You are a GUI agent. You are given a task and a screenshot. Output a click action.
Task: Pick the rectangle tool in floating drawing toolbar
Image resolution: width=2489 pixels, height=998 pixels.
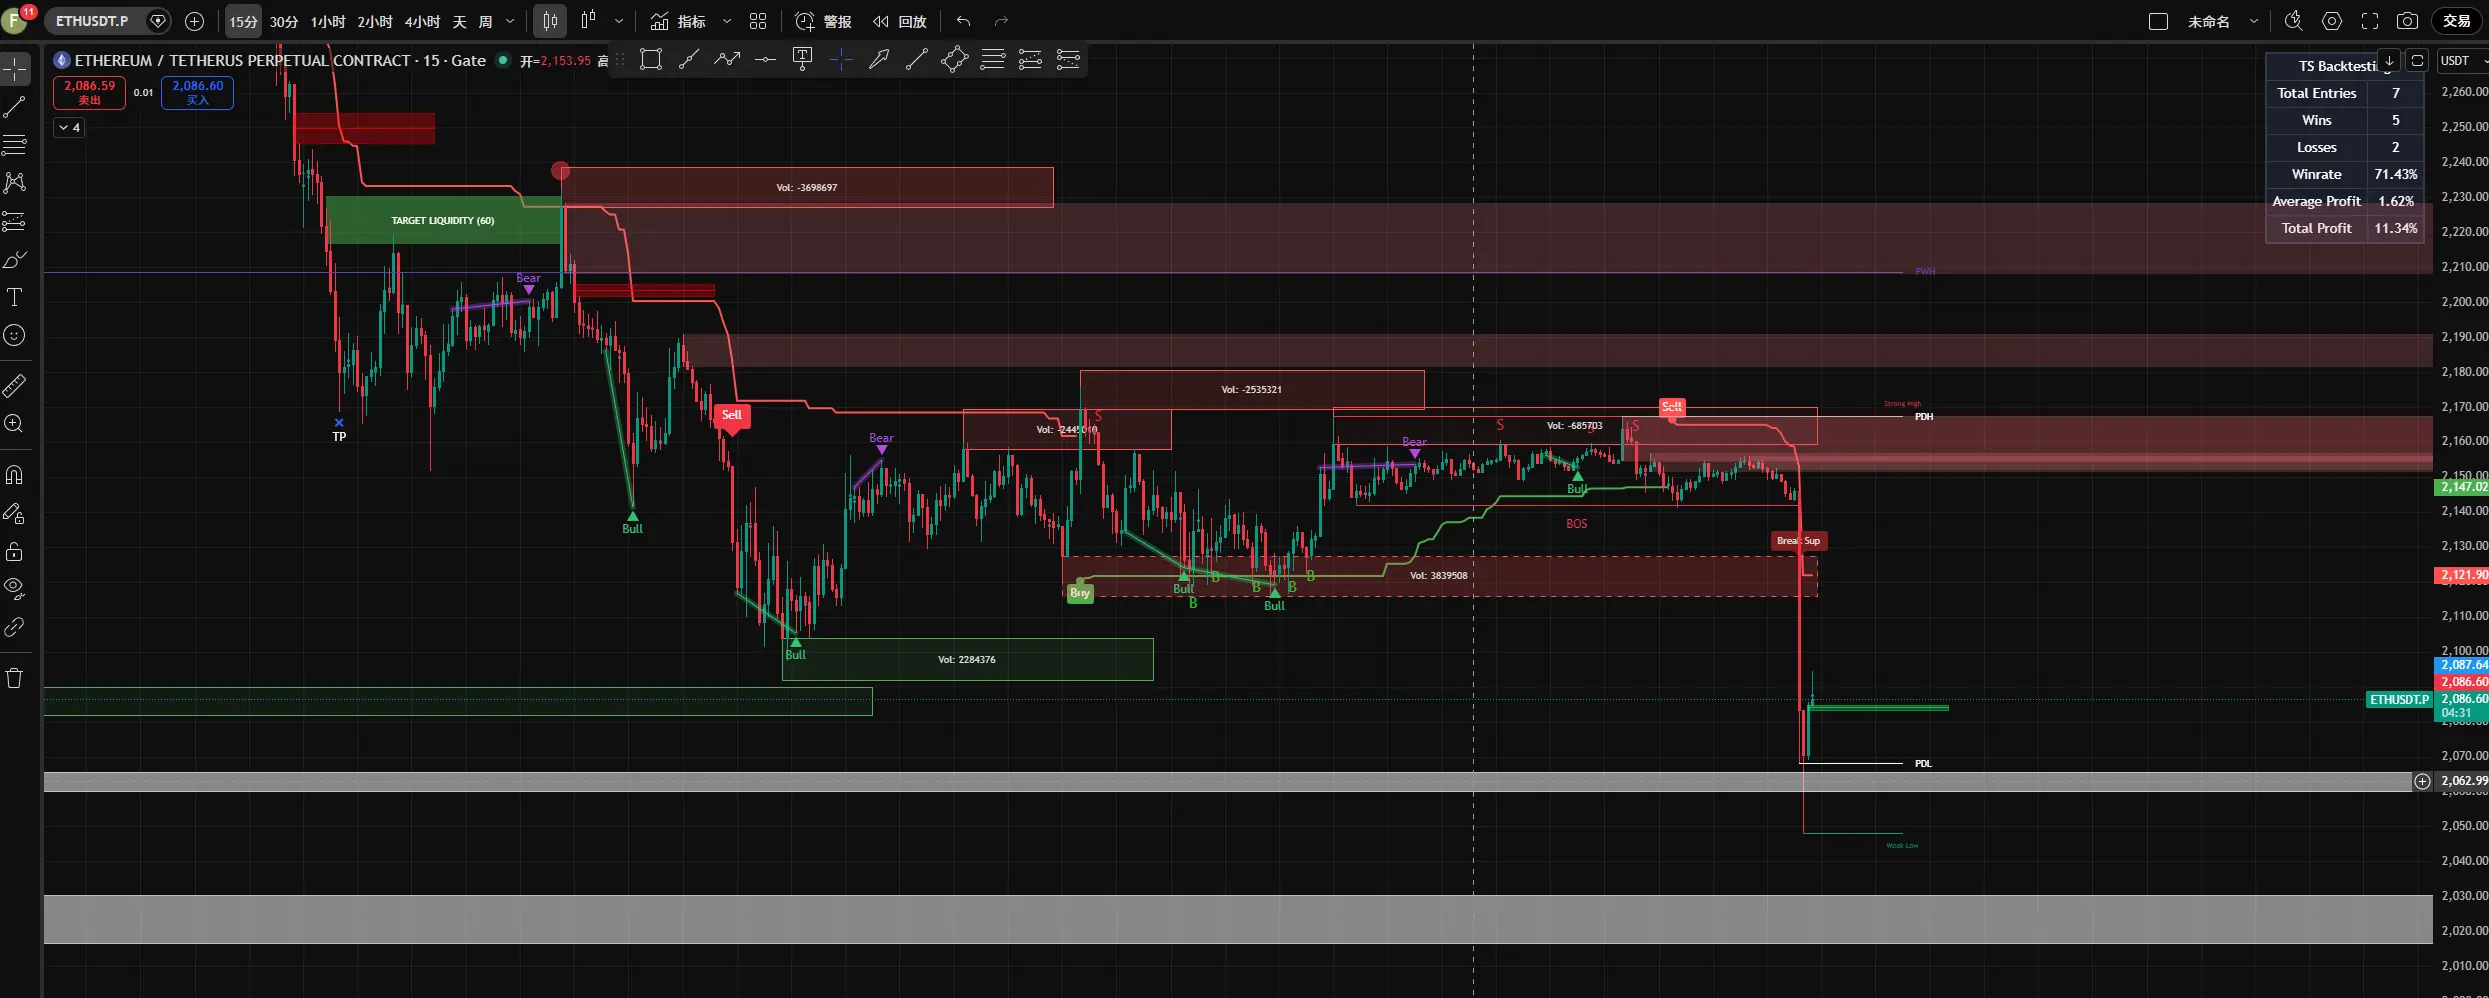(651, 60)
